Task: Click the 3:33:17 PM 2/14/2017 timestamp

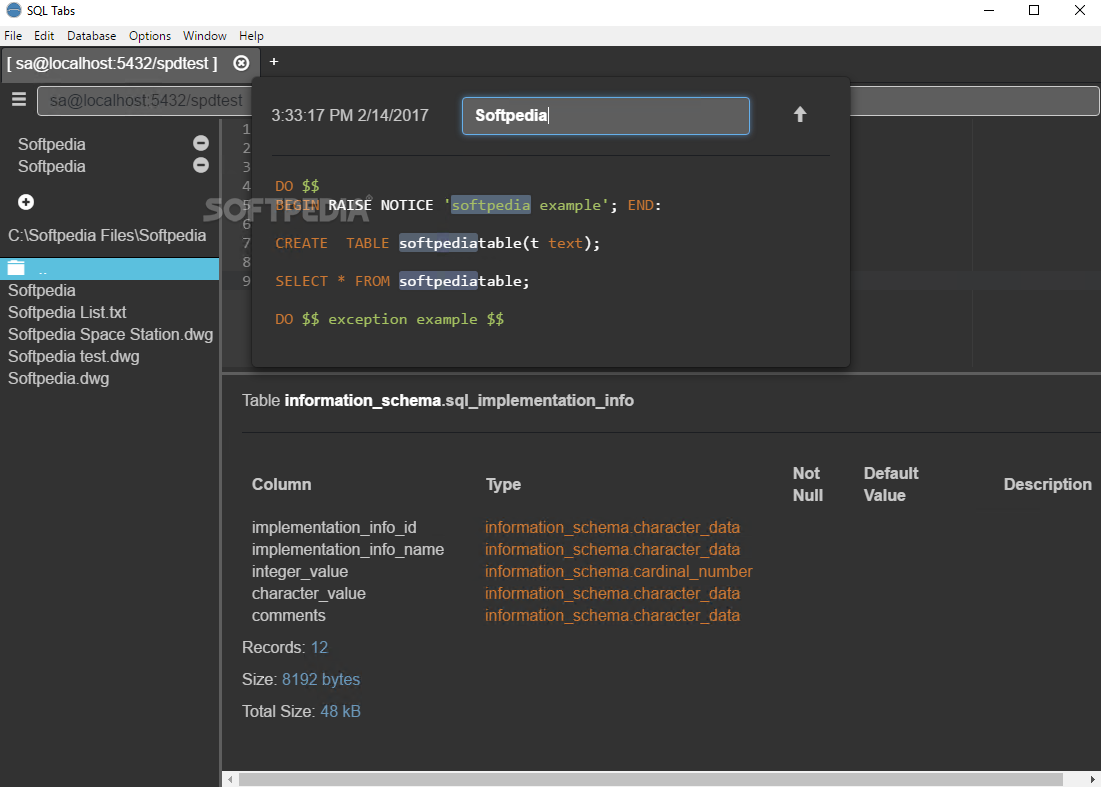Action: pyautogui.click(x=350, y=115)
